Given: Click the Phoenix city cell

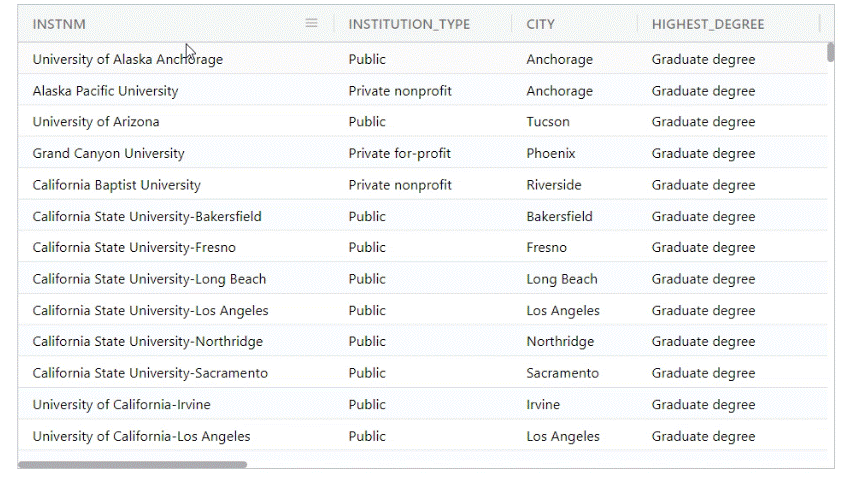Looking at the screenshot, I should [551, 154].
